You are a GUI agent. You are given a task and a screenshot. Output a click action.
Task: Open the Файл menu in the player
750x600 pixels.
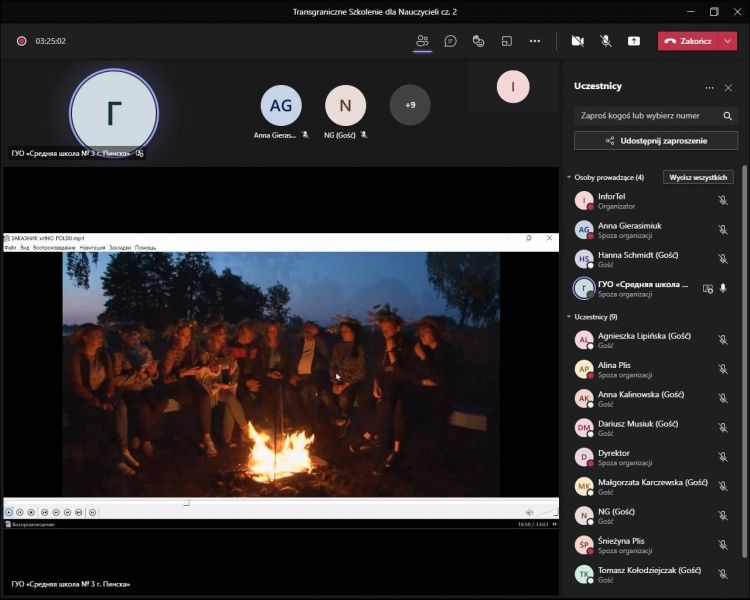[10, 247]
